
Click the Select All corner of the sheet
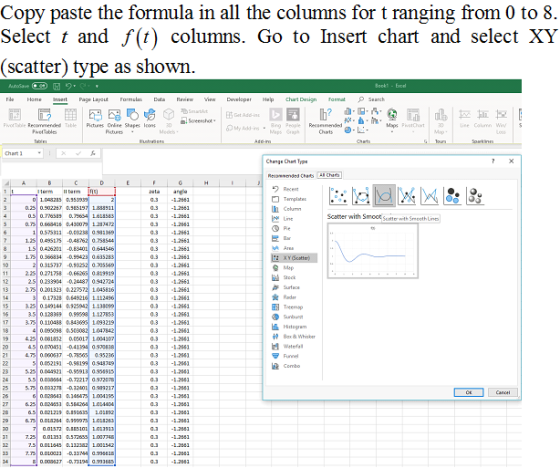[6, 183]
